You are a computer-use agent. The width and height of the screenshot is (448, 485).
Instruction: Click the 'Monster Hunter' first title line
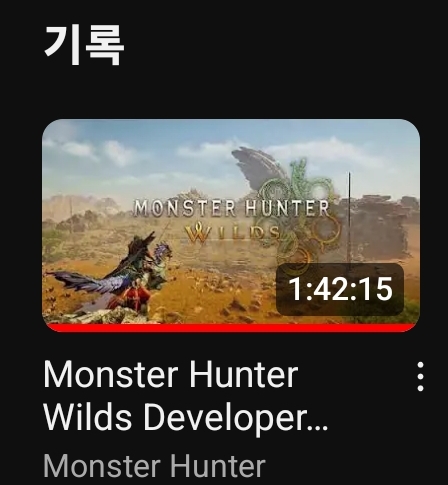171,375
